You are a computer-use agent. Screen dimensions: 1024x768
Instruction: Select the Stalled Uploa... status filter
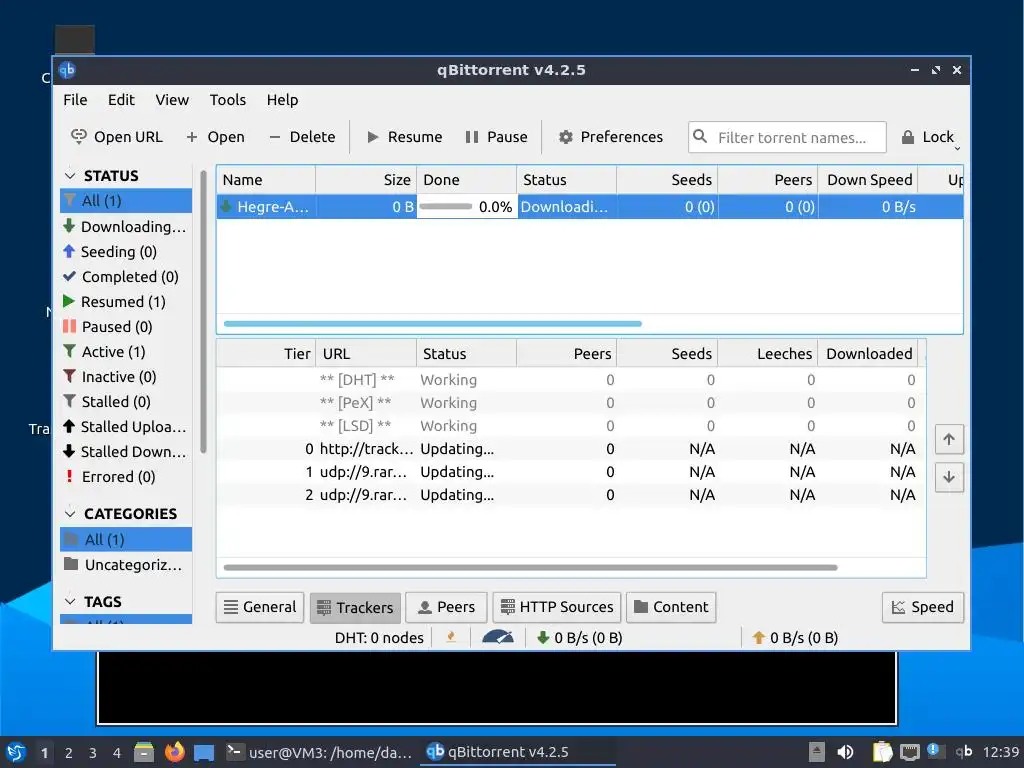(x=126, y=426)
